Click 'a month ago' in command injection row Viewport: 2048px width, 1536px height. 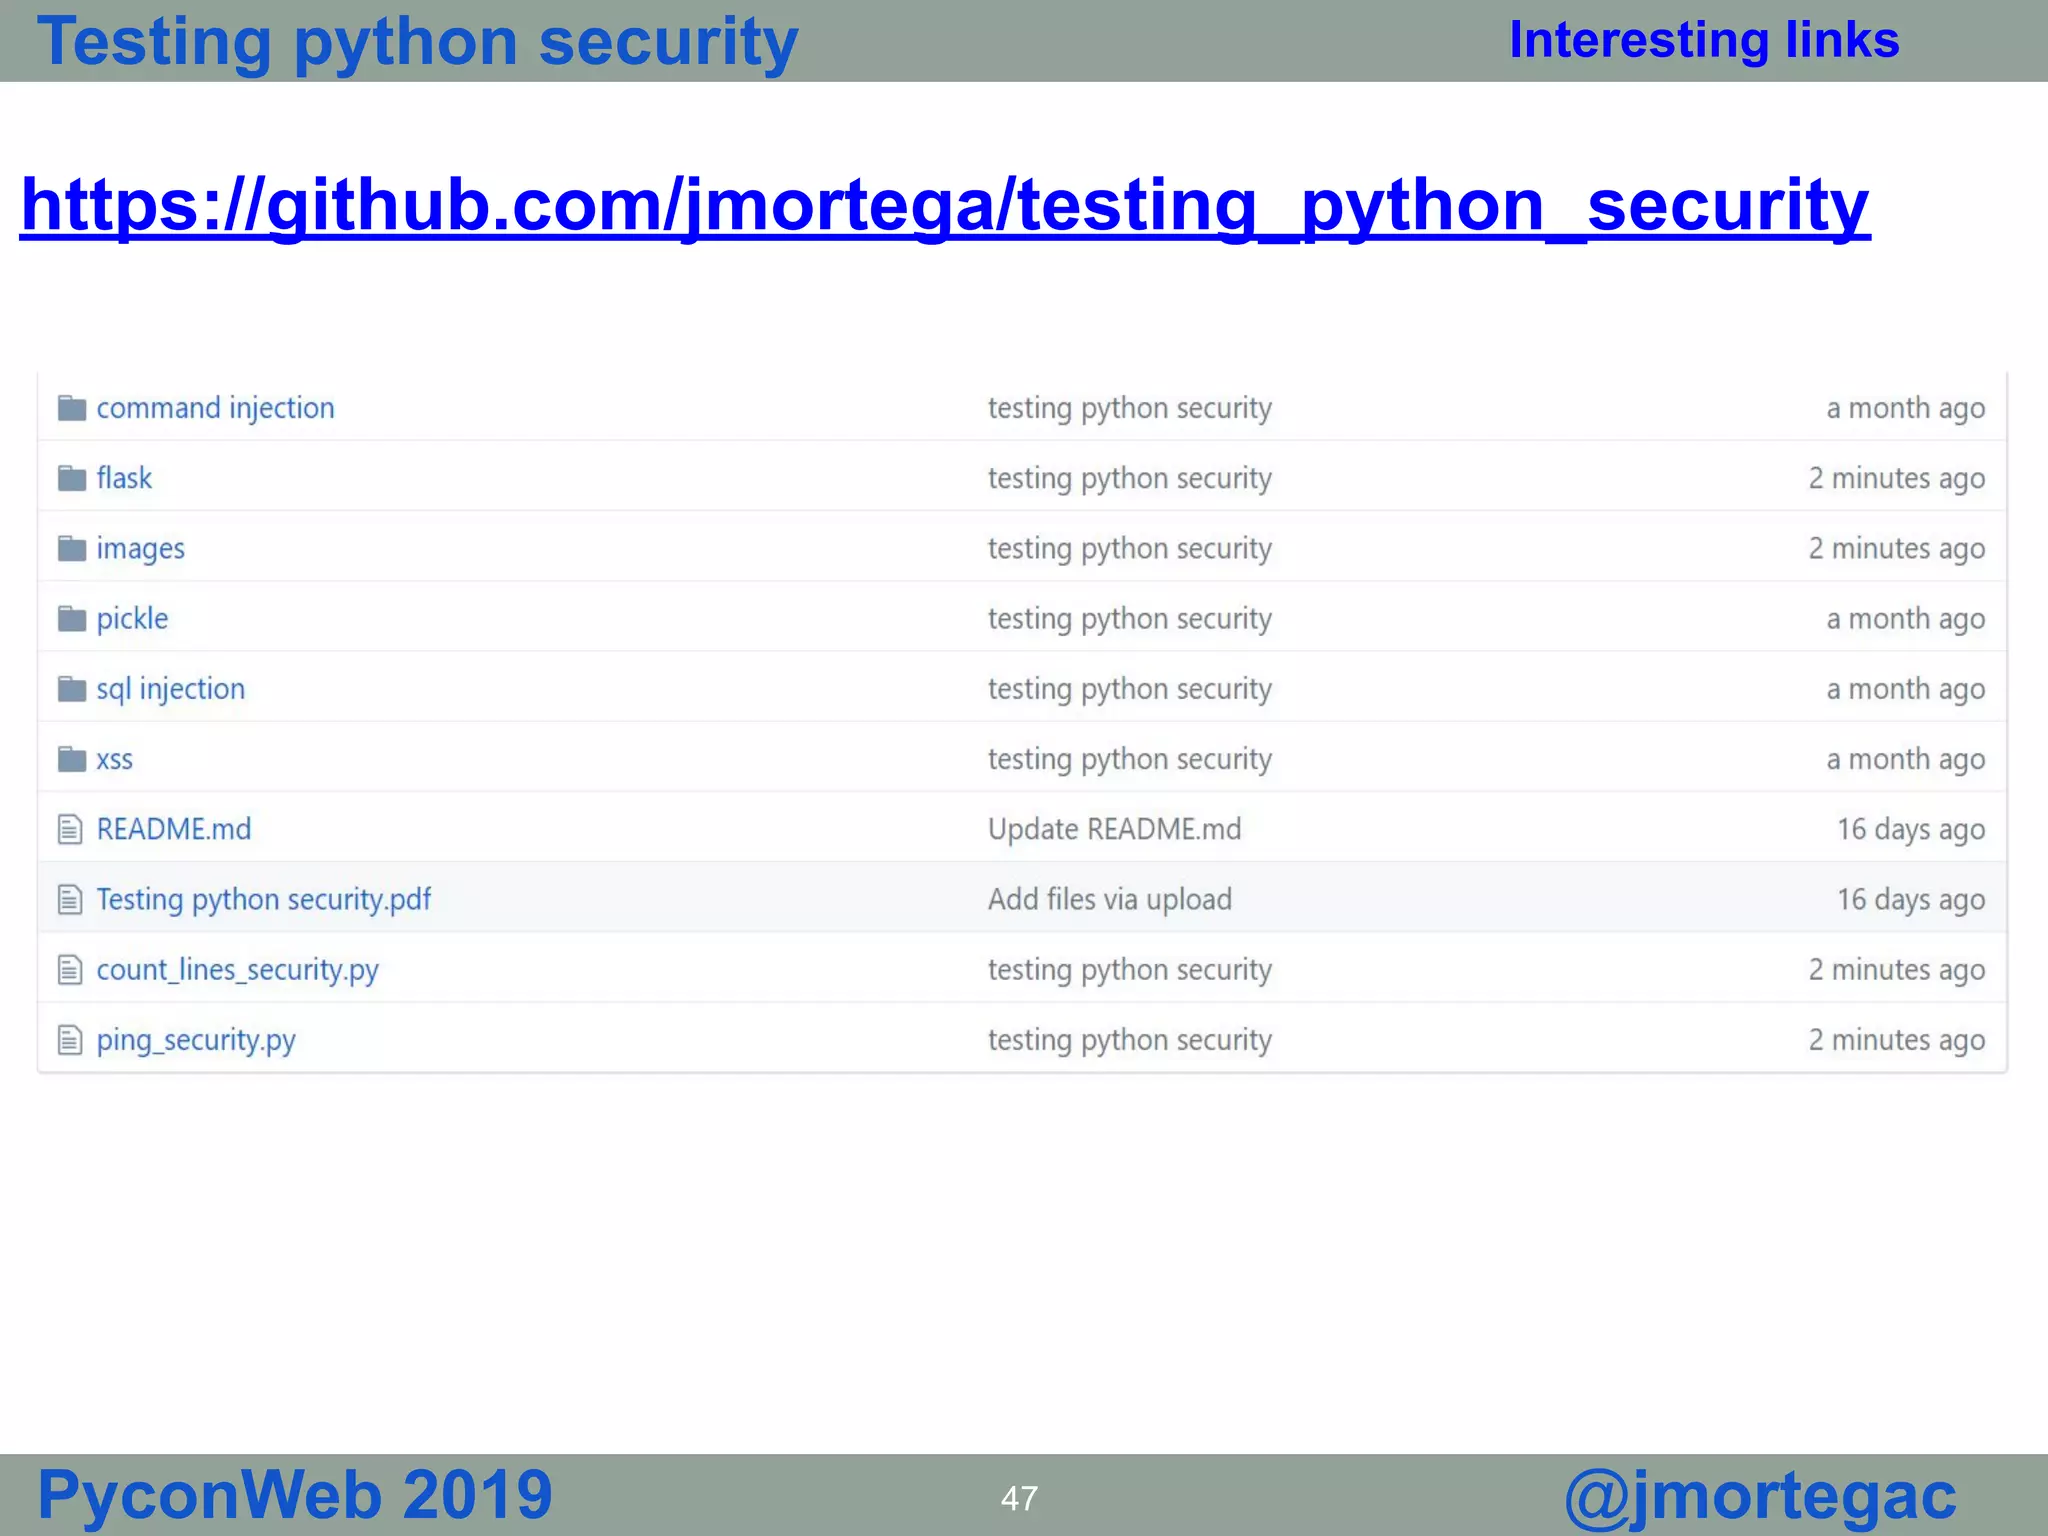coord(1905,408)
